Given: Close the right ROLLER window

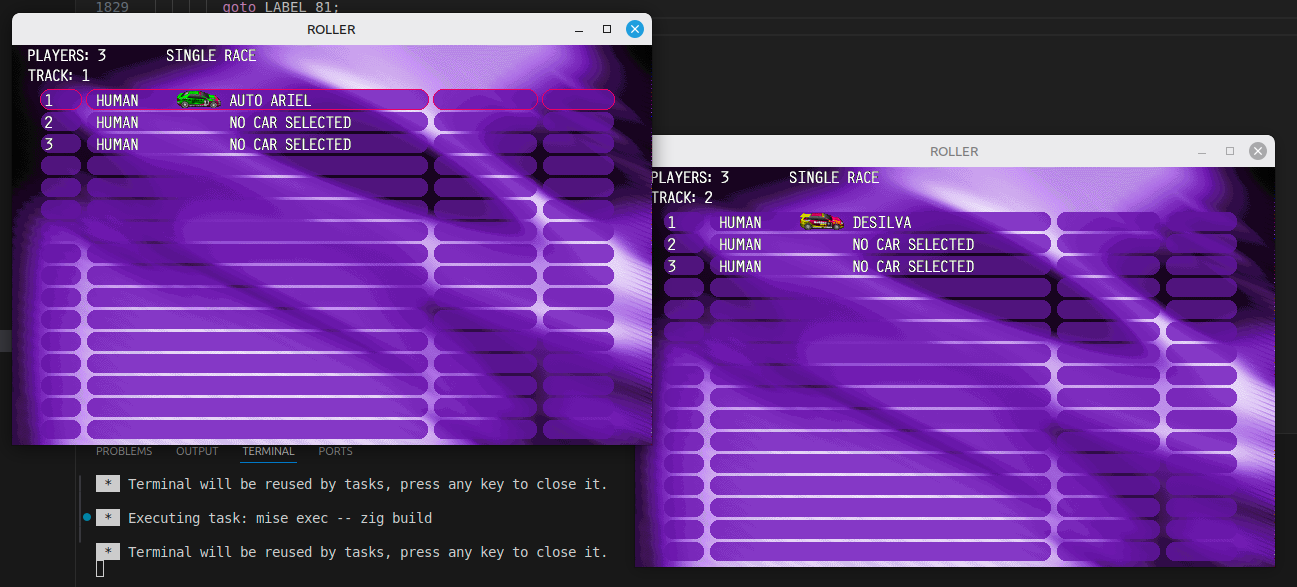Looking at the screenshot, I should (1258, 151).
